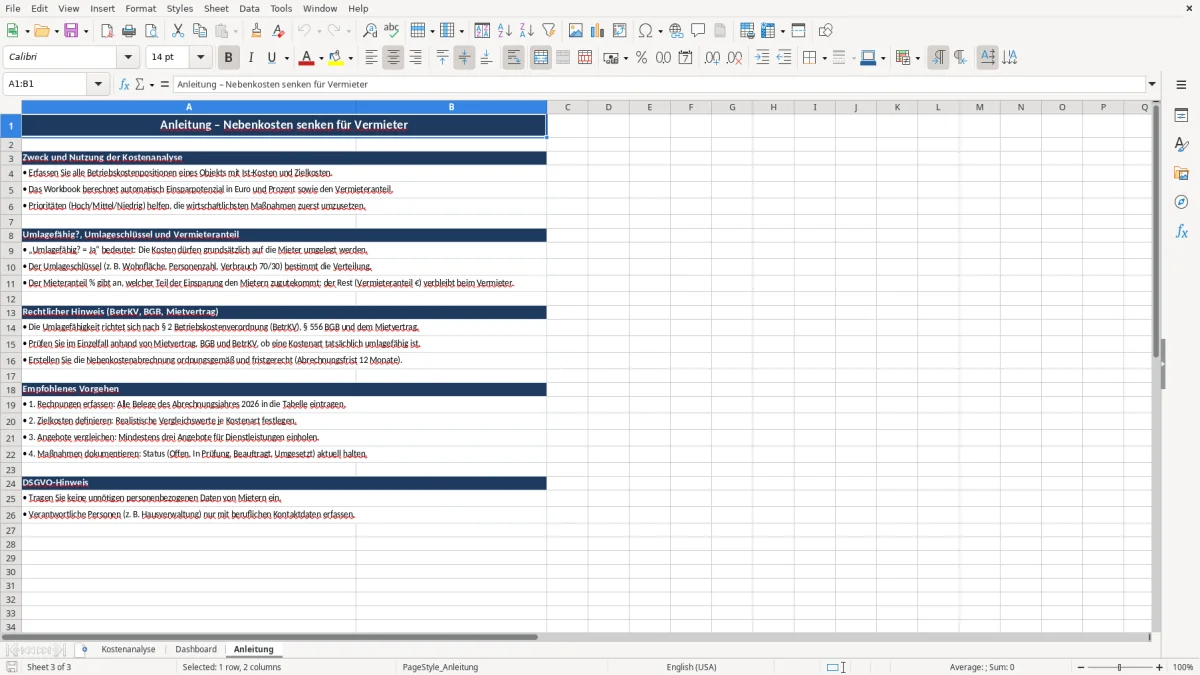
Task: Toggle Italic formatting
Action: [x=251, y=58]
